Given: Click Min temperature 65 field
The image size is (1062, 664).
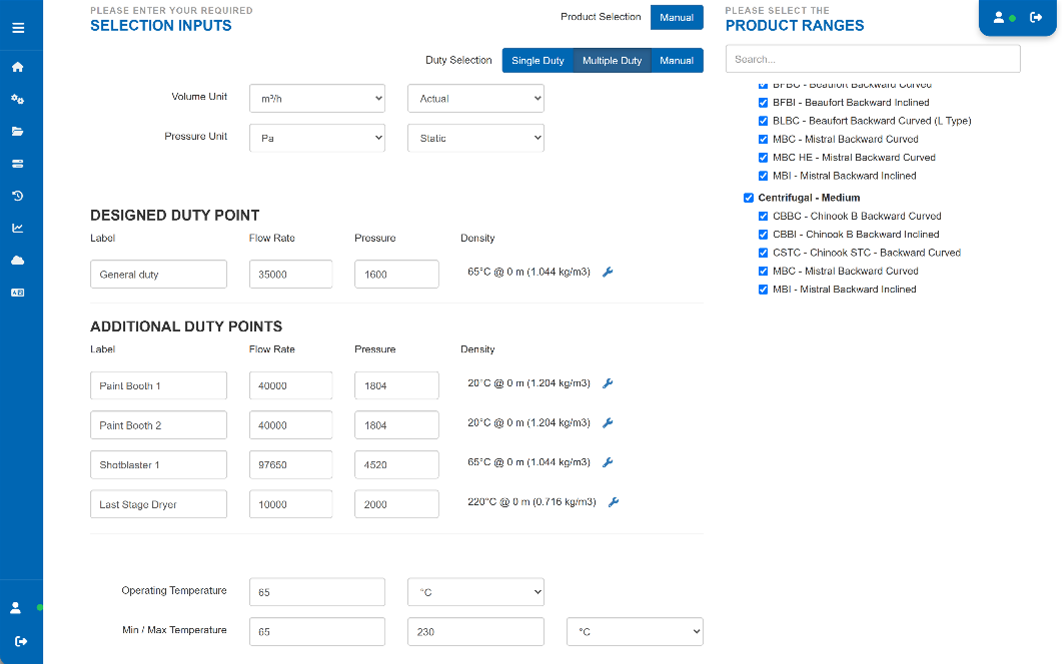Looking at the screenshot, I should 317,631.
